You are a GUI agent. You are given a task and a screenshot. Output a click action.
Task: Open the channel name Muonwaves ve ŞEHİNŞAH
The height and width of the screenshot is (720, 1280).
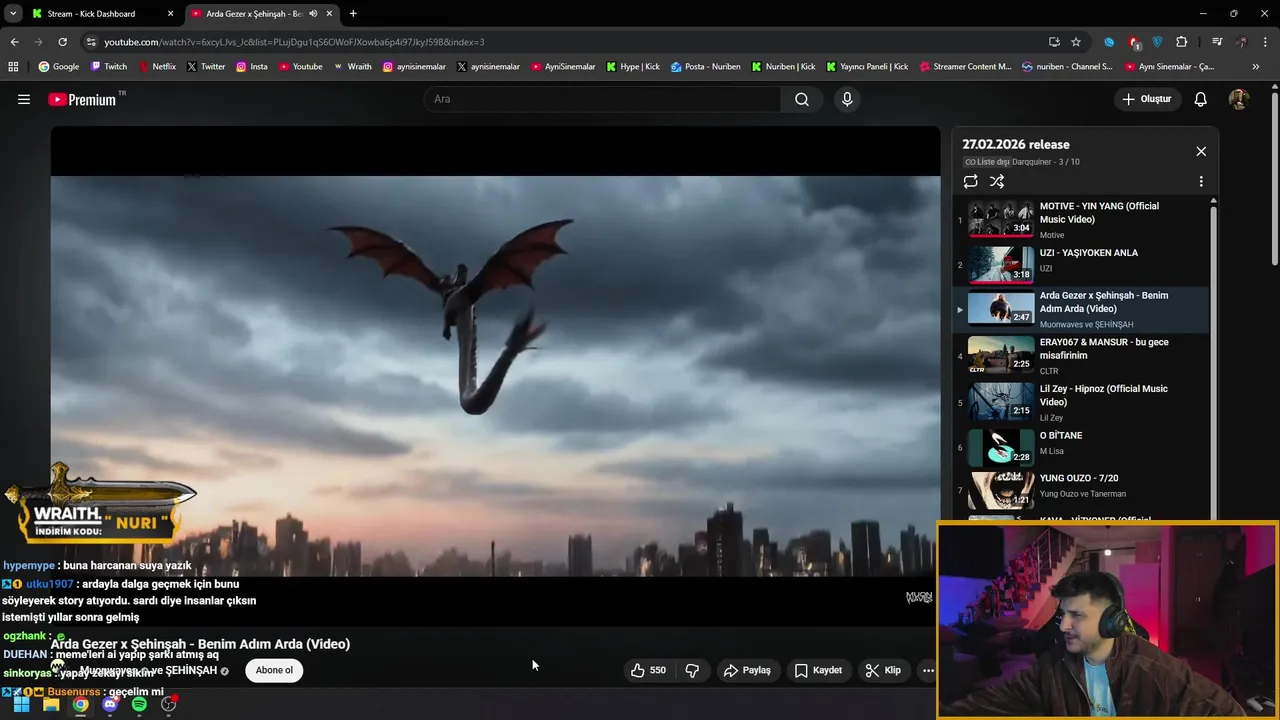(x=149, y=670)
